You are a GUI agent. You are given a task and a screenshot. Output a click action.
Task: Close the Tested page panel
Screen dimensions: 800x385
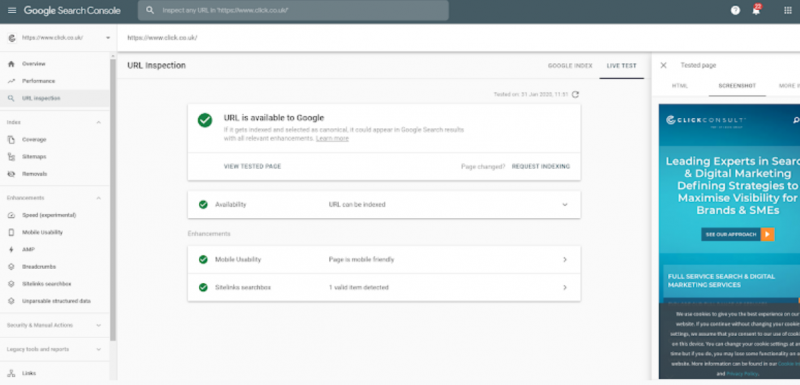tap(663, 65)
